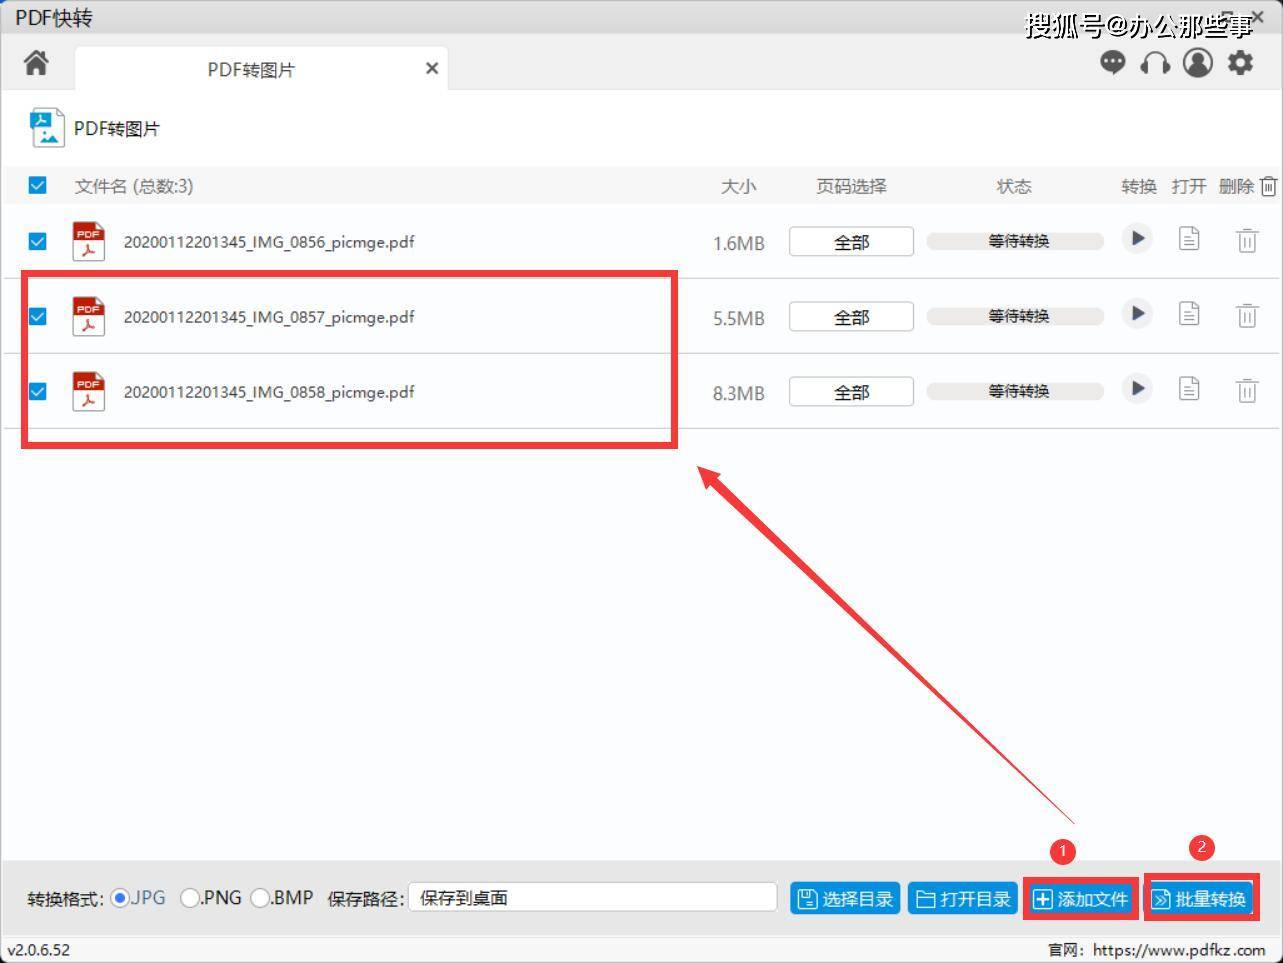1283x963 pixels.
Task: Close the PDF转图片 tab
Action: (x=431, y=68)
